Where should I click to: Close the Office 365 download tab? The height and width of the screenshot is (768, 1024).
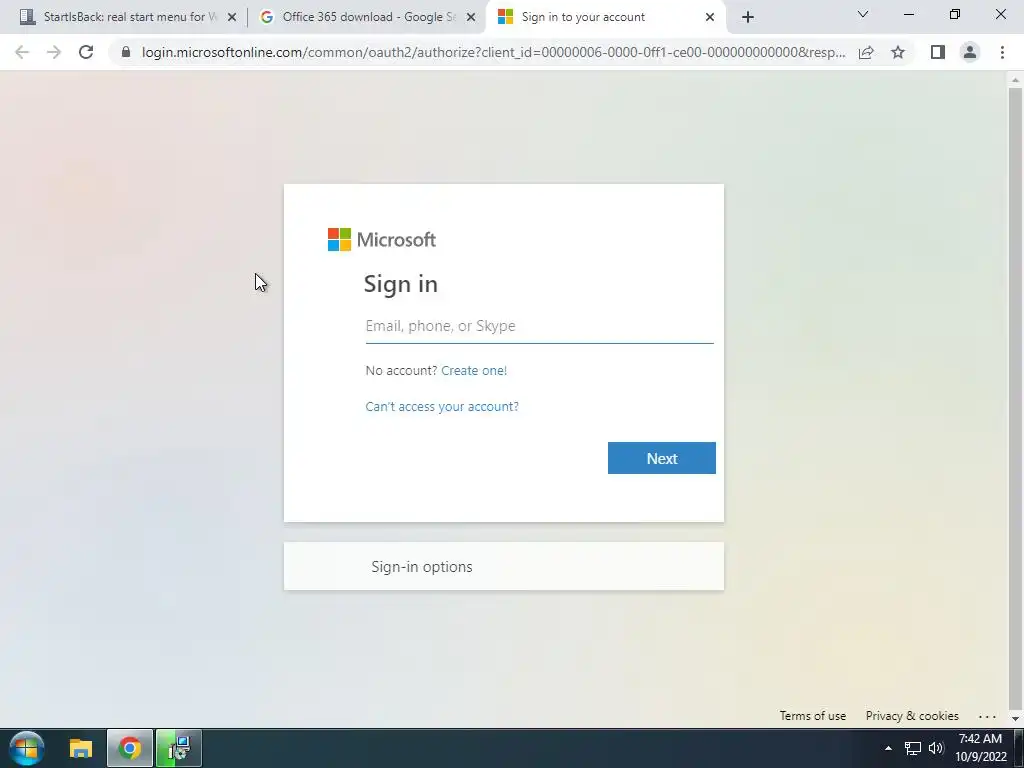coord(471,18)
